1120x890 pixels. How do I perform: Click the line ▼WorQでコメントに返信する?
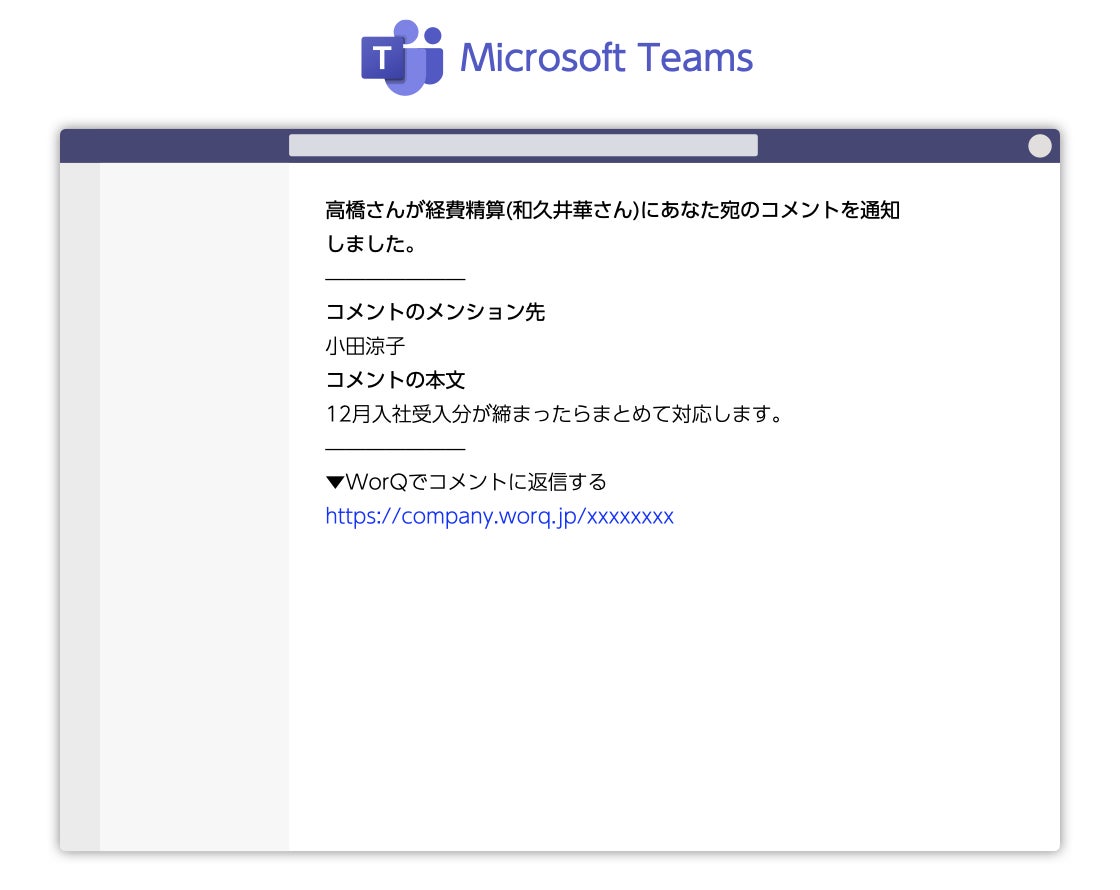point(466,481)
